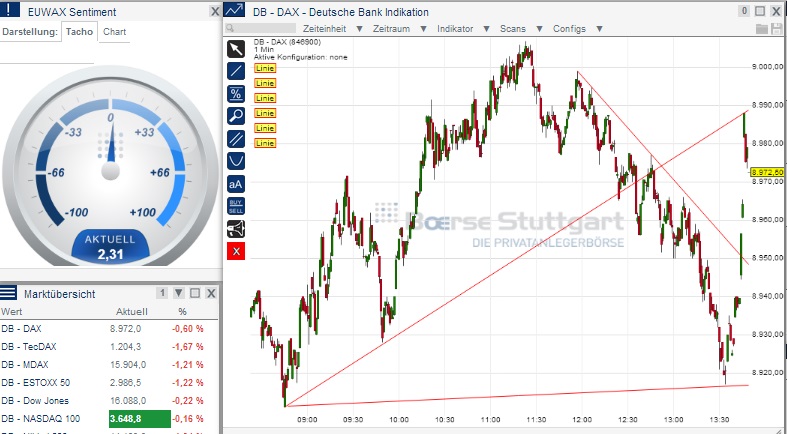Click the bottommost yellow Linie label
787x434 pixels.
265,143
